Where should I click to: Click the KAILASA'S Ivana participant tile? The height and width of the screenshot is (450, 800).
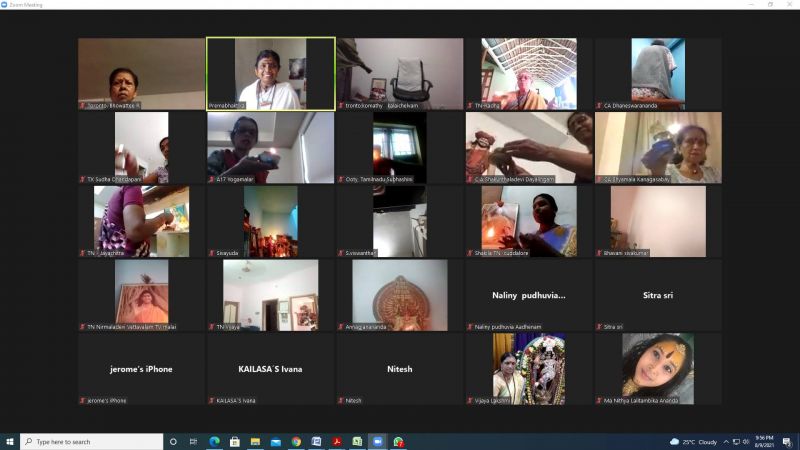pyautogui.click(x=270, y=369)
